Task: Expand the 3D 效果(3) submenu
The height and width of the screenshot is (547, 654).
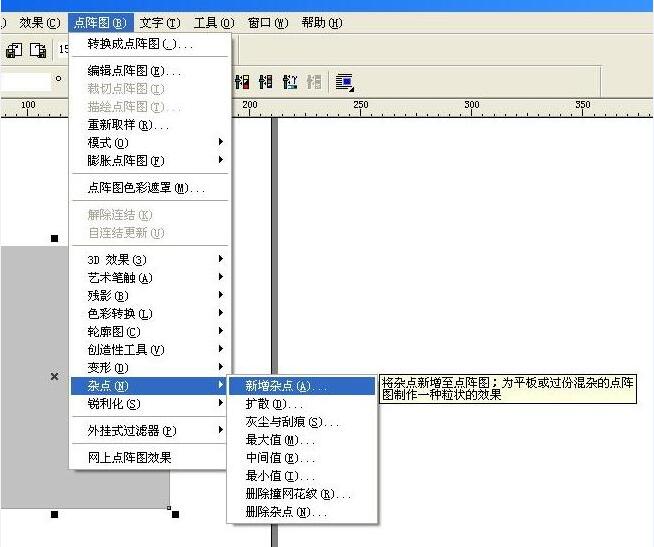Action: pos(150,260)
